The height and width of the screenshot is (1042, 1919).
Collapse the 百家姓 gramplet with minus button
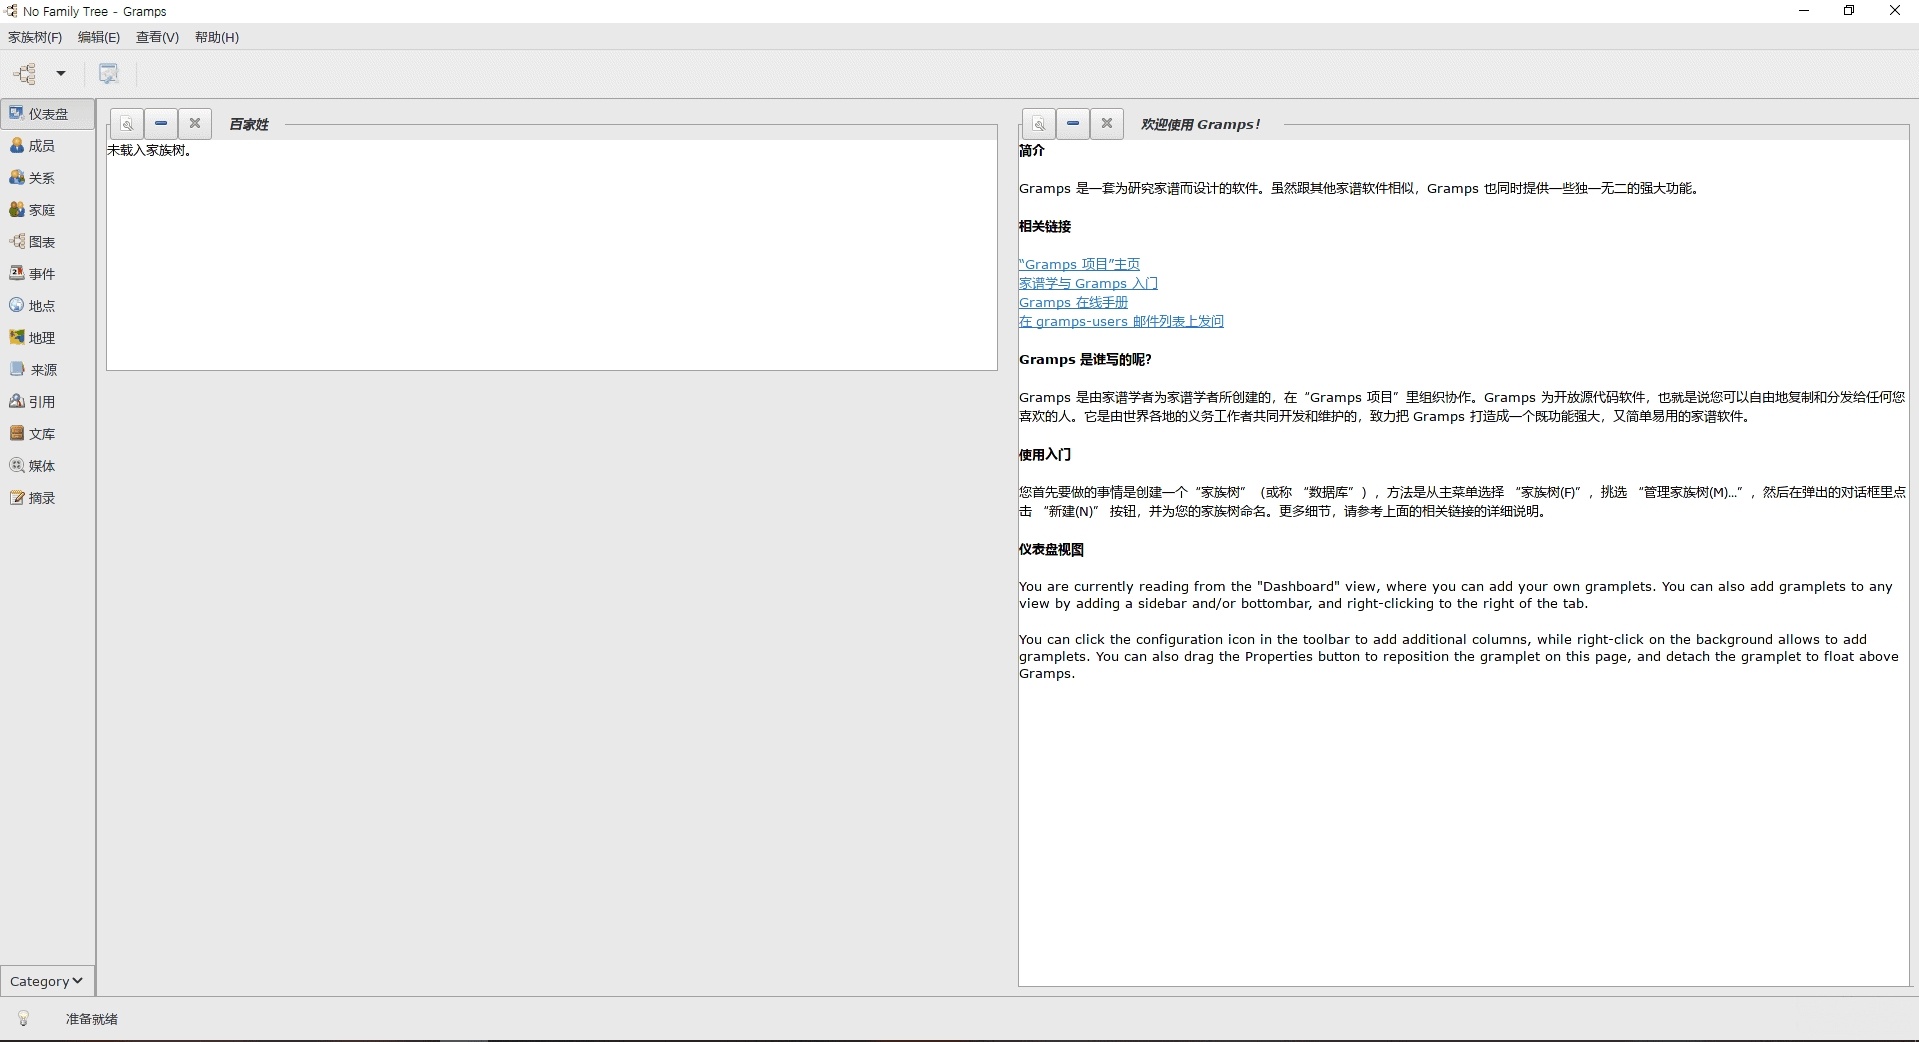(161, 123)
